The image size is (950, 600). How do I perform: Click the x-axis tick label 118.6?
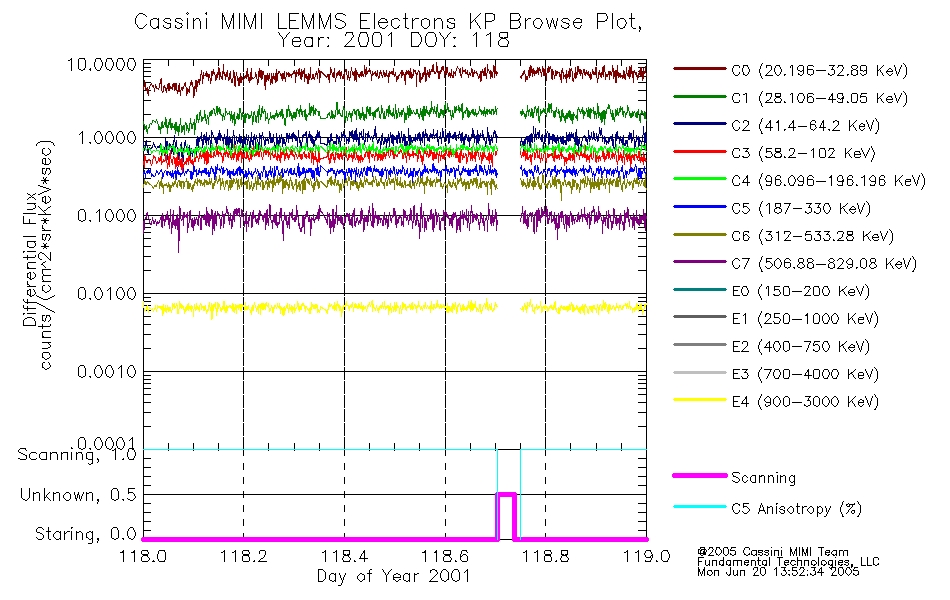445,556
